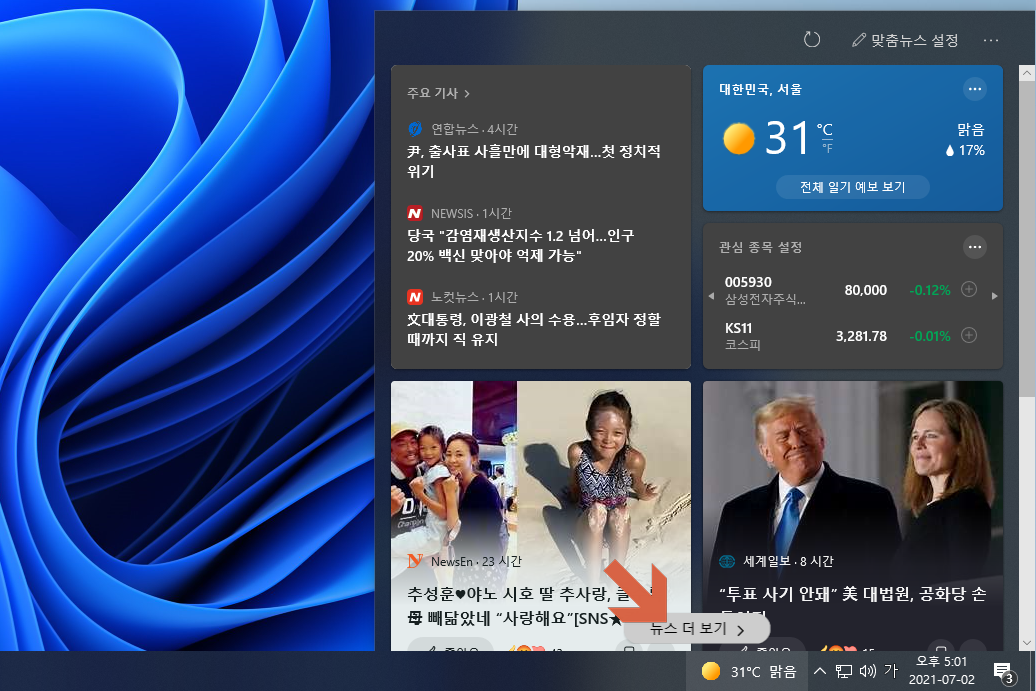
Task: Add KS11 코스피 to watchlist
Action: pyautogui.click(x=969, y=336)
